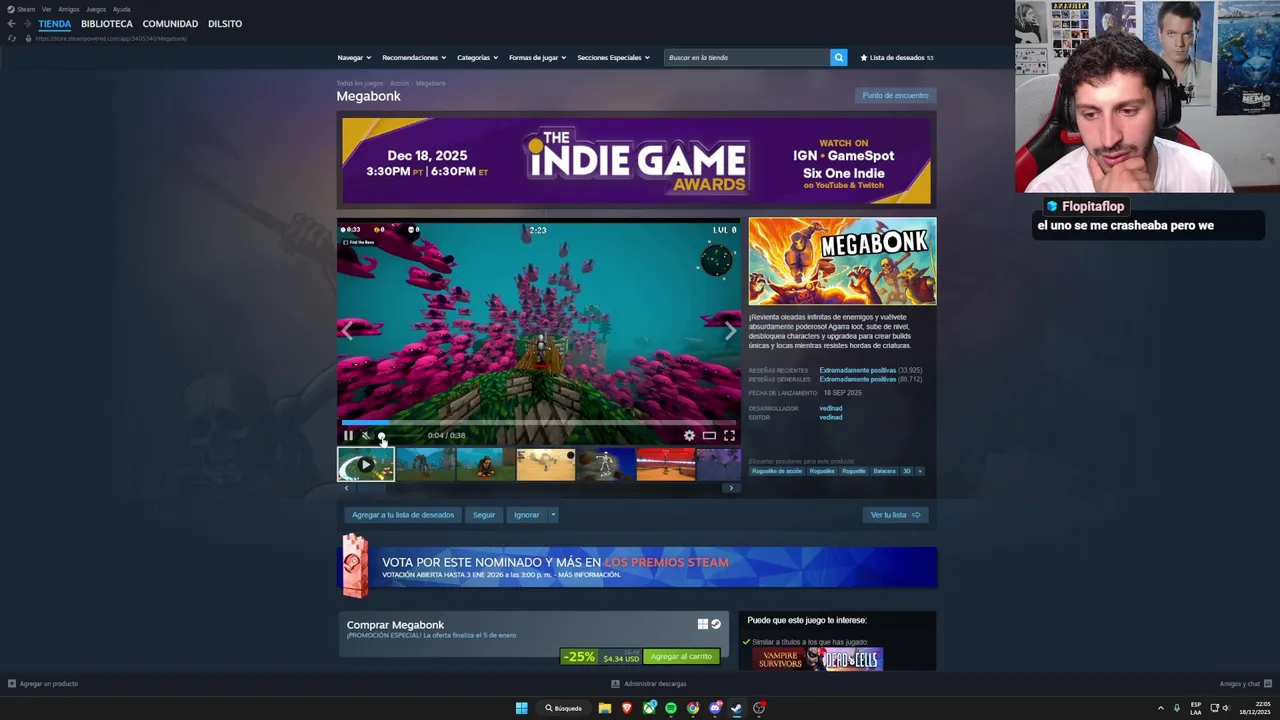1280x720 pixels.
Task: Open Amigos y chat panel
Action: click(1245, 684)
